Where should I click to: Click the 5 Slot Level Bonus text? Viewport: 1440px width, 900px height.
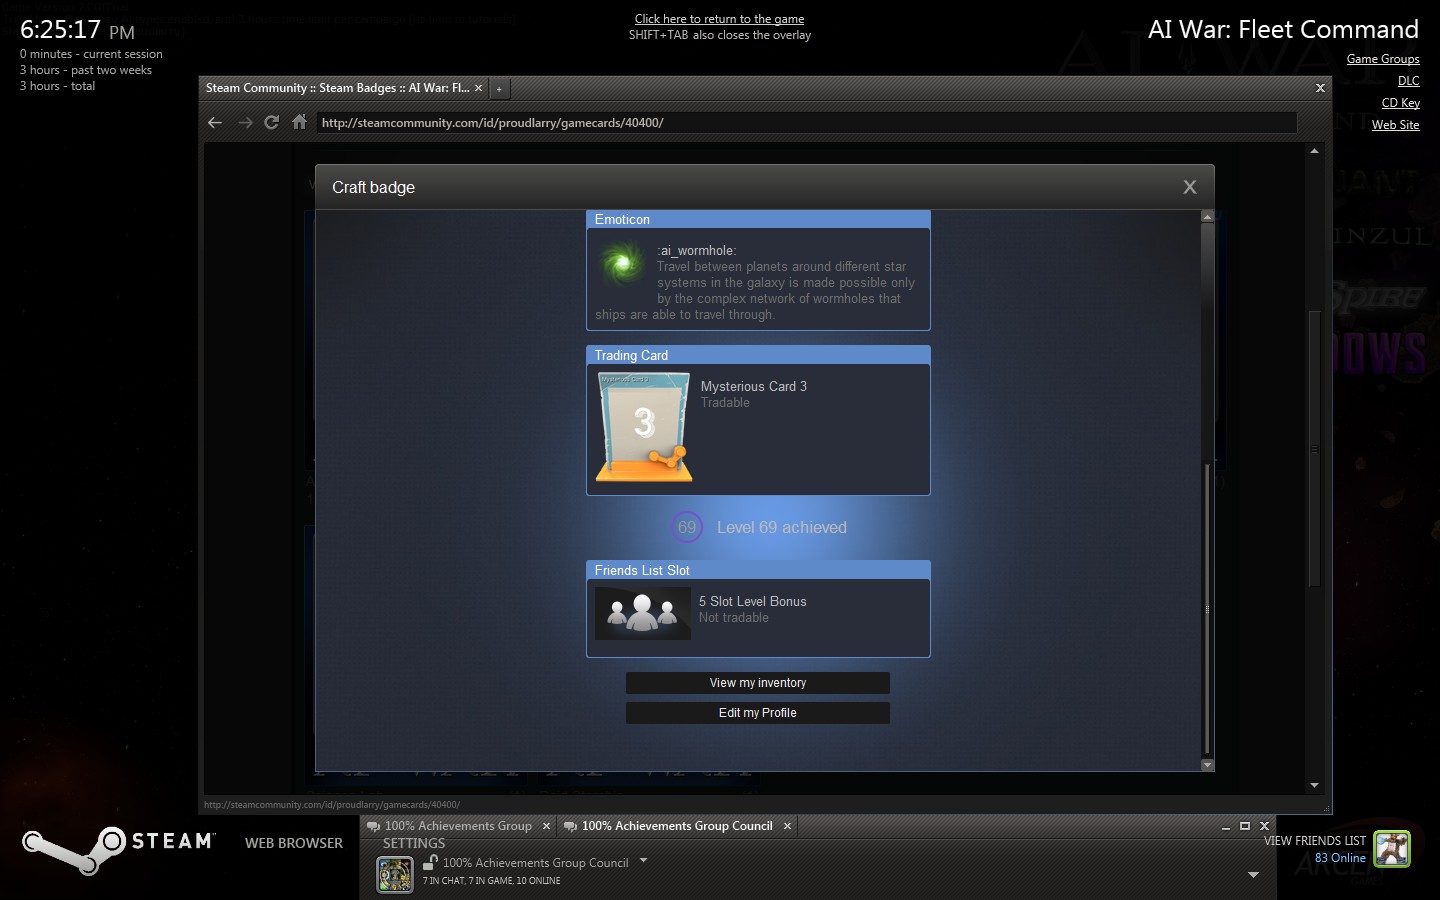pyautogui.click(x=753, y=601)
